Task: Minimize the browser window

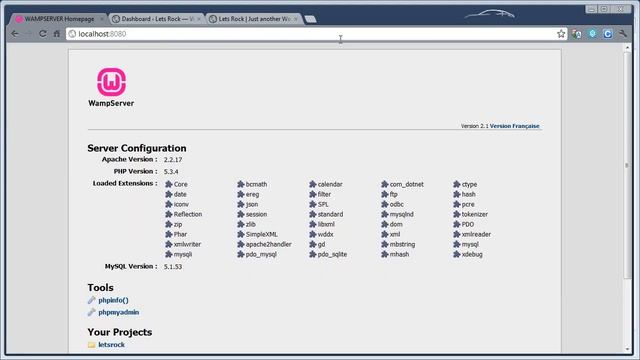Action: click(591, 9)
